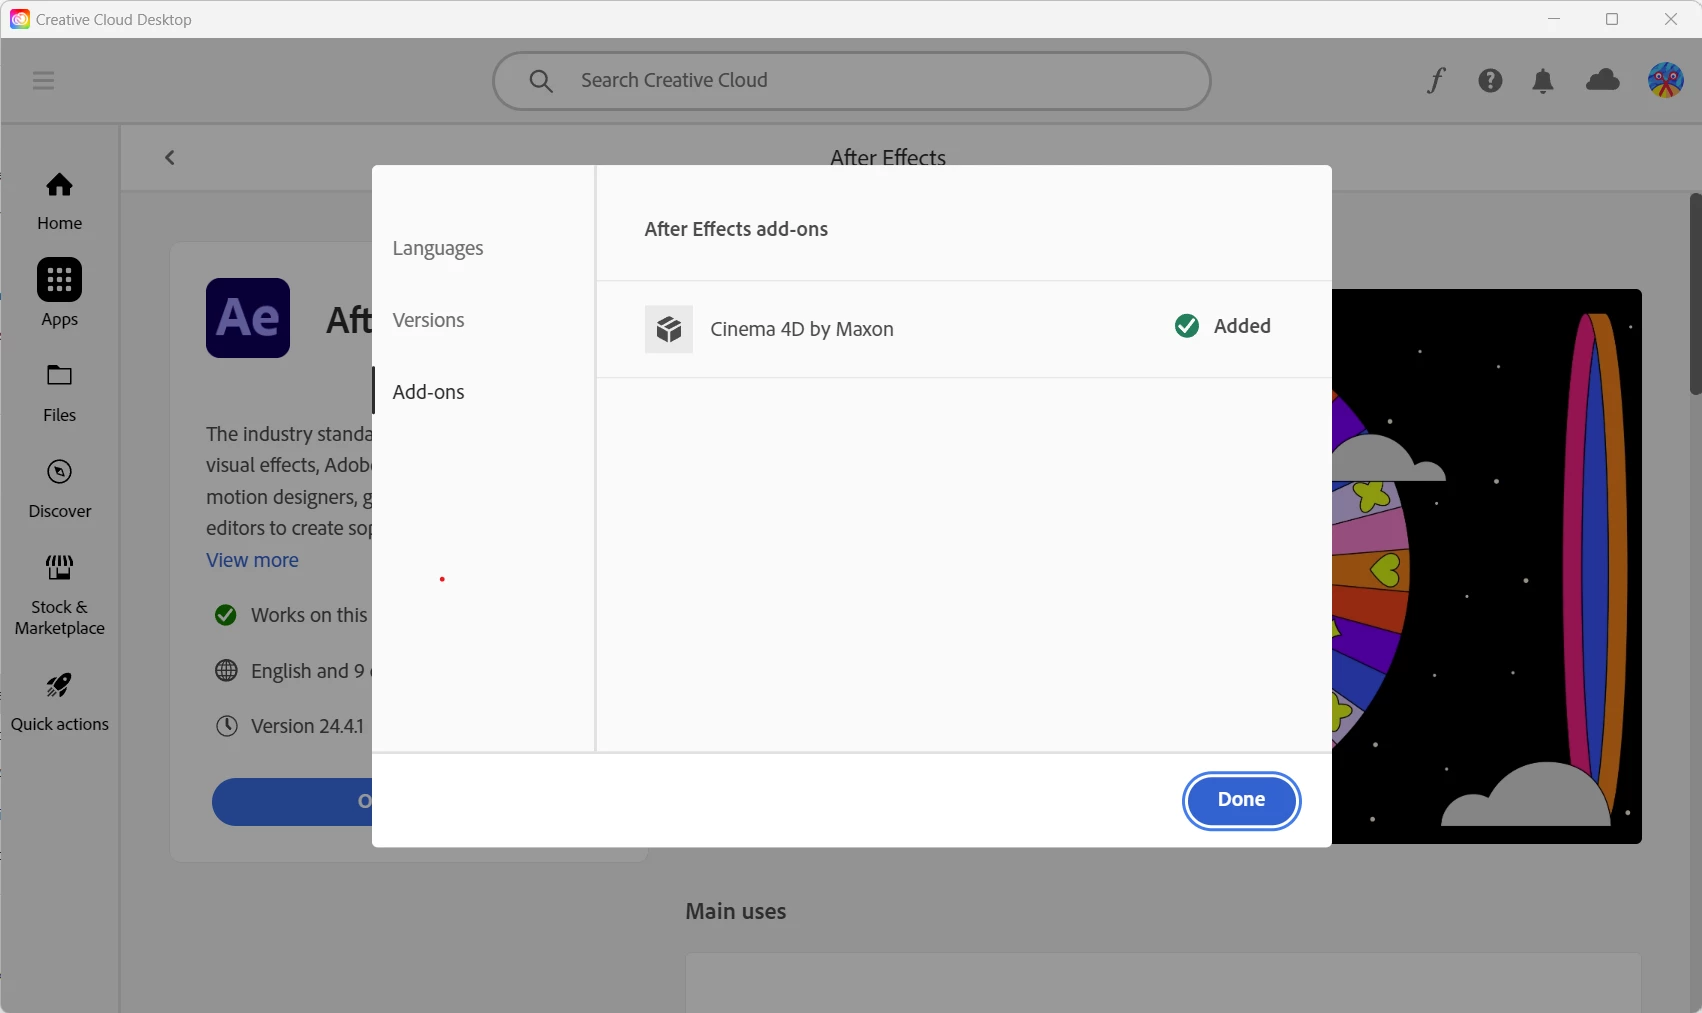Minimize the Creative Cloud window
Viewport: 1702px width, 1013px height.
[1554, 19]
